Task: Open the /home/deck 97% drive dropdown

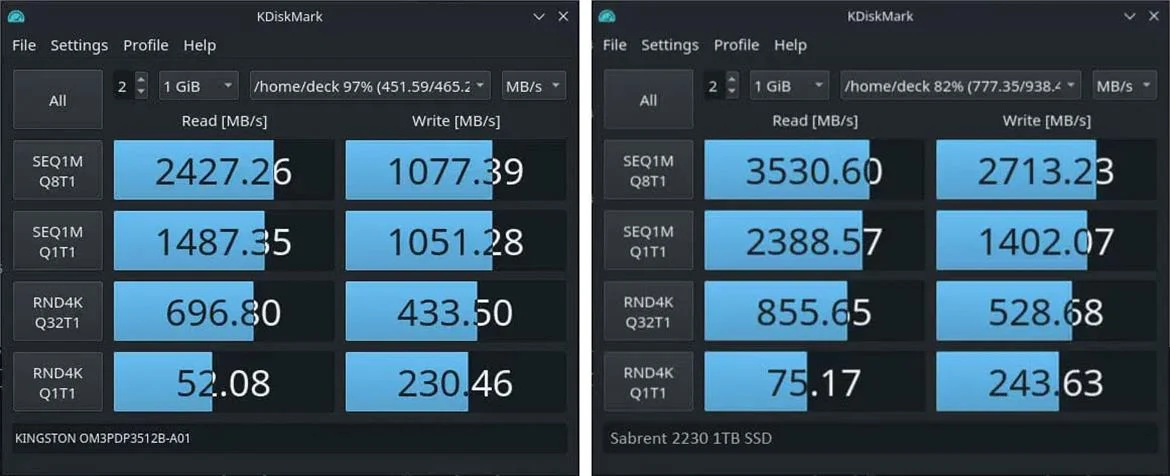Action: tap(370, 86)
